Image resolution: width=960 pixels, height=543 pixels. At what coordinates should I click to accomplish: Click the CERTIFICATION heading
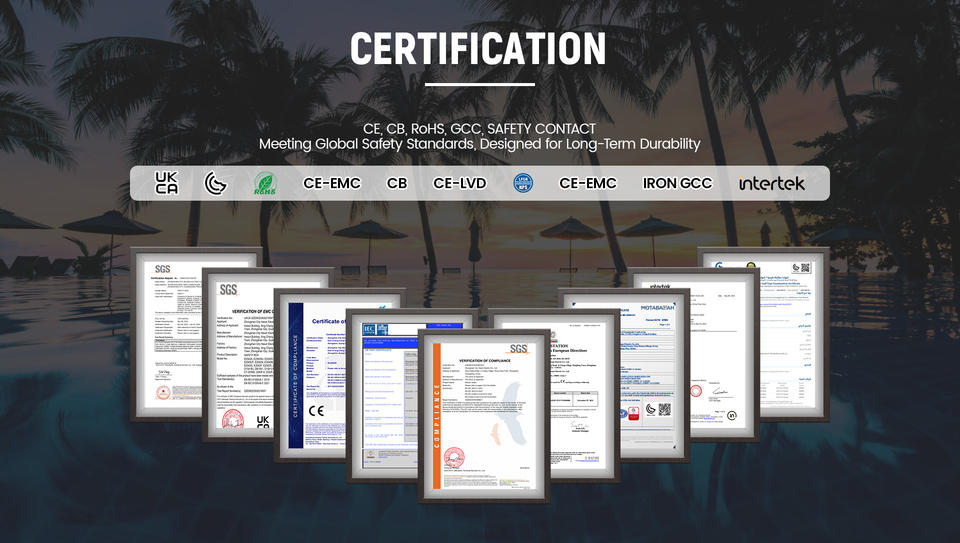coord(478,48)
